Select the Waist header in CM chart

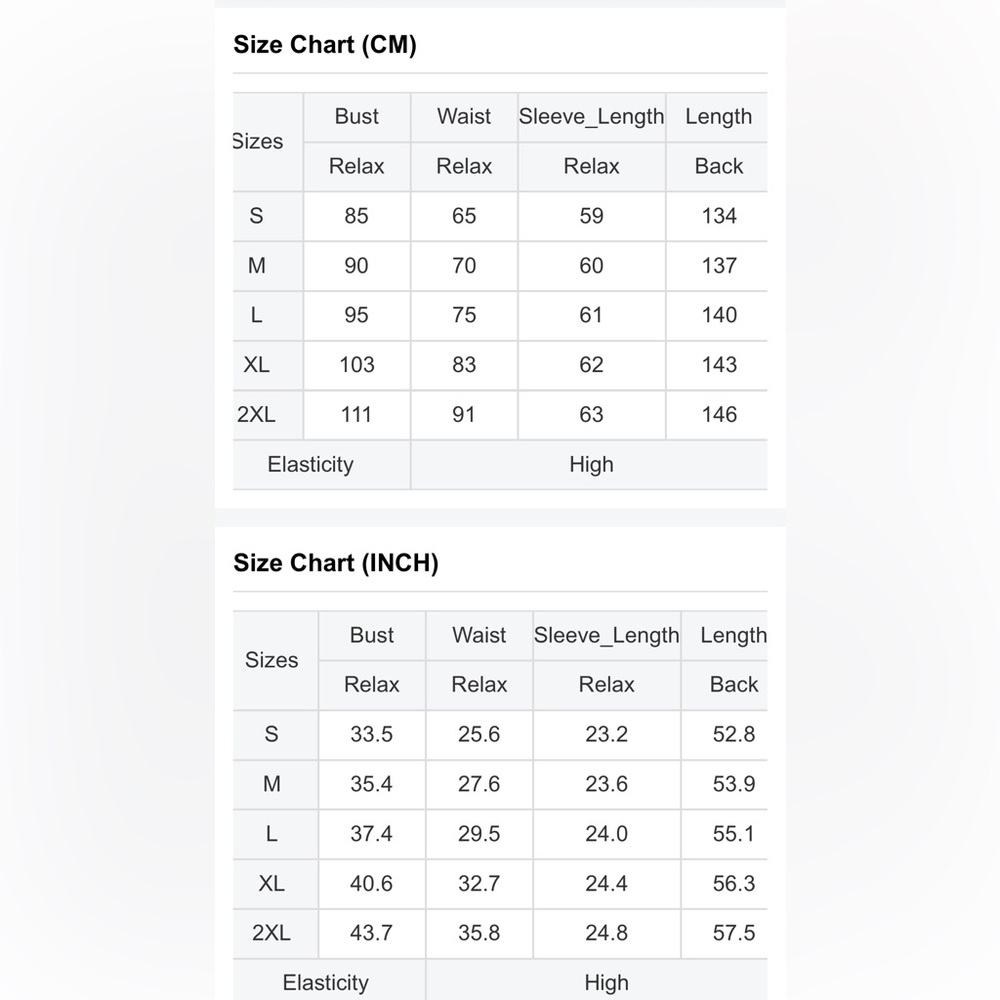pos(464,117)
